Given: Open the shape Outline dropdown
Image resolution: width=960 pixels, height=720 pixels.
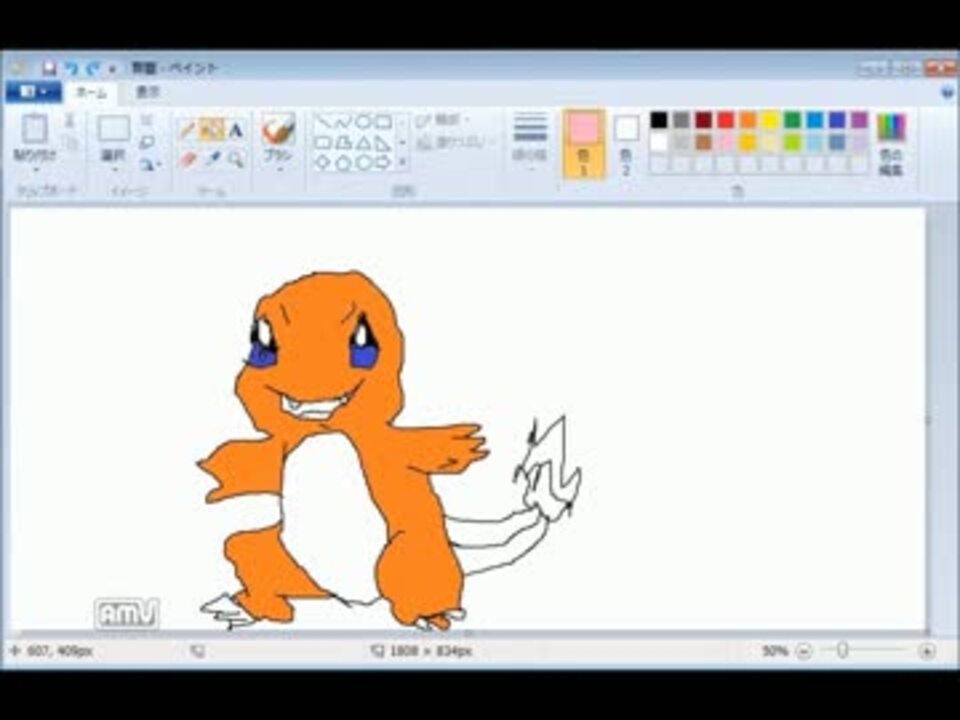Looking at the screenshot, I should 444,120.
